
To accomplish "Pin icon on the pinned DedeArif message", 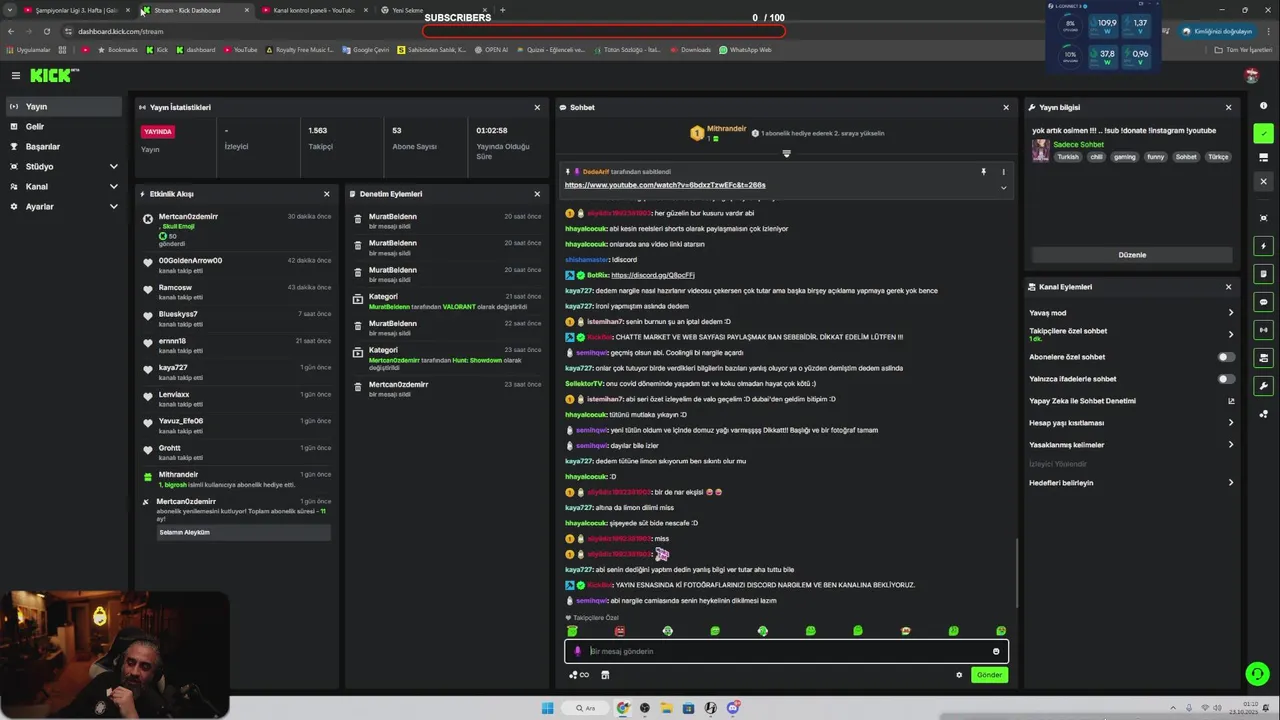I will (x=983, y=172).
